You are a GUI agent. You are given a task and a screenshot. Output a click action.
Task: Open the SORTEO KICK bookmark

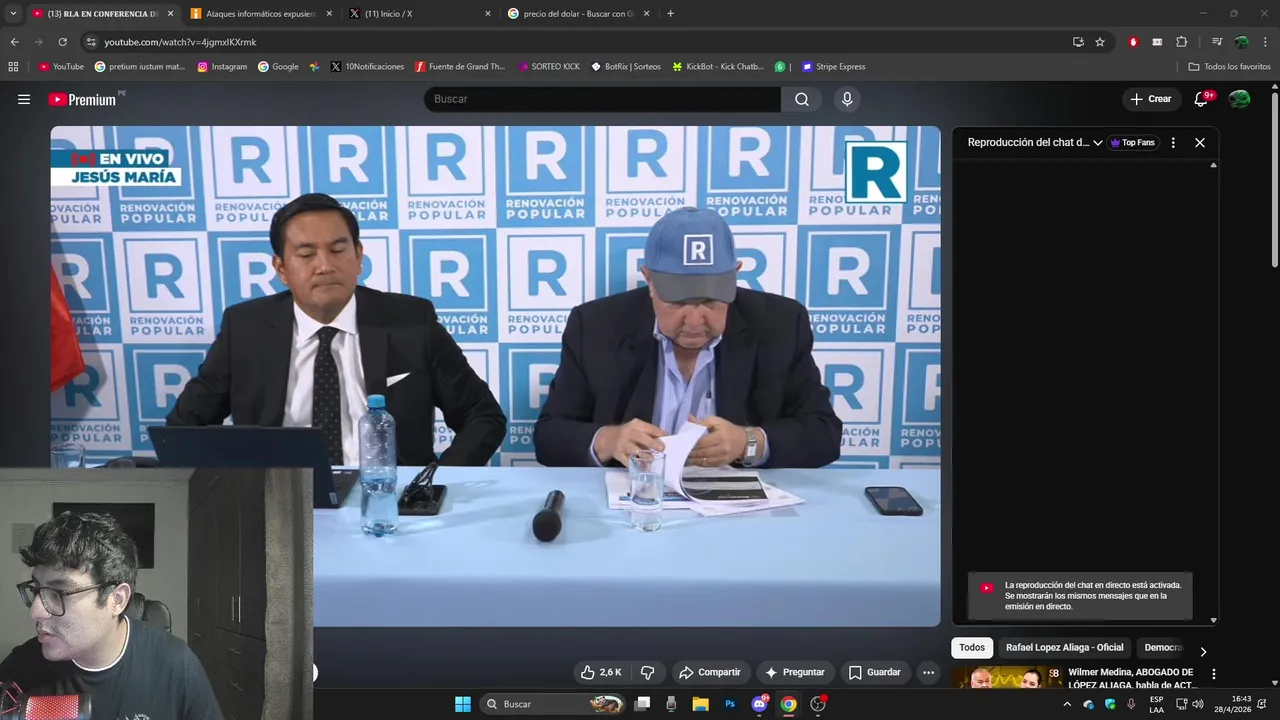(549, 66)
